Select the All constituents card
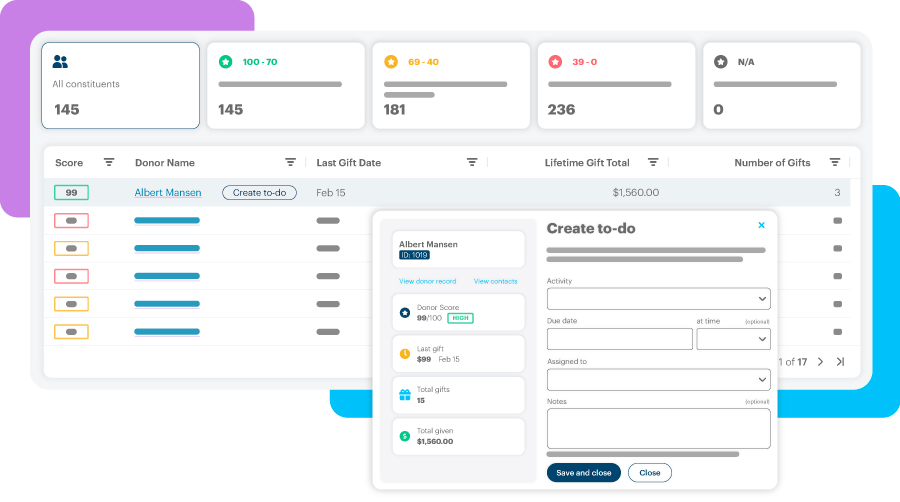The image size is (900, 502). 120,85
